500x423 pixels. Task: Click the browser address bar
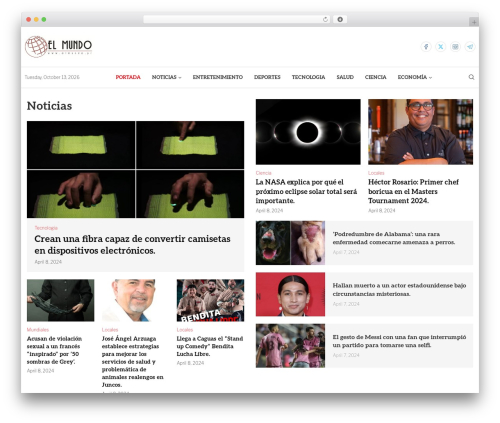coord(237,19)
